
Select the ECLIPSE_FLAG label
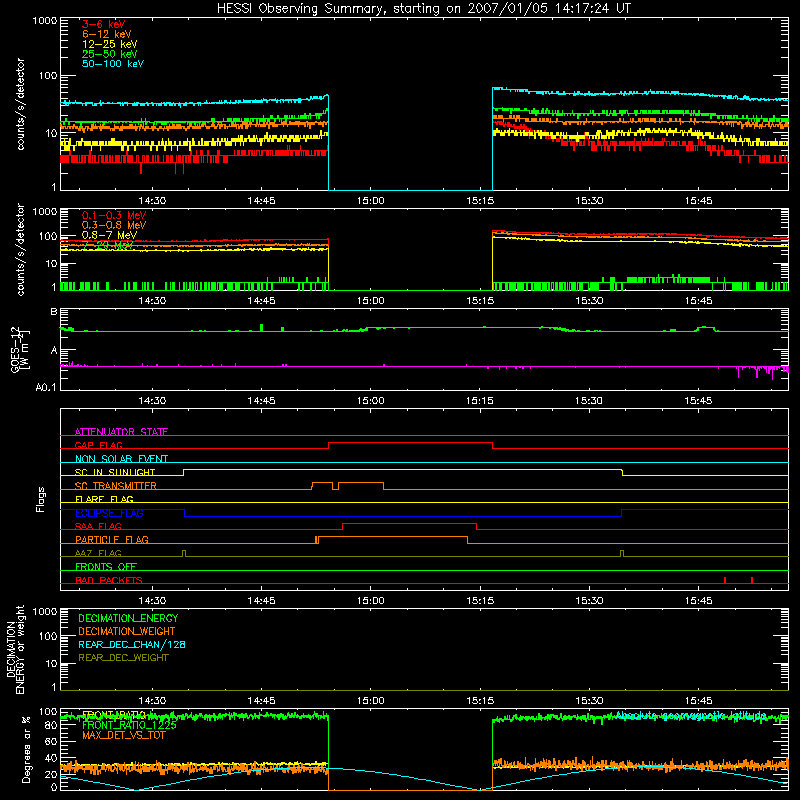coord(109,513)
